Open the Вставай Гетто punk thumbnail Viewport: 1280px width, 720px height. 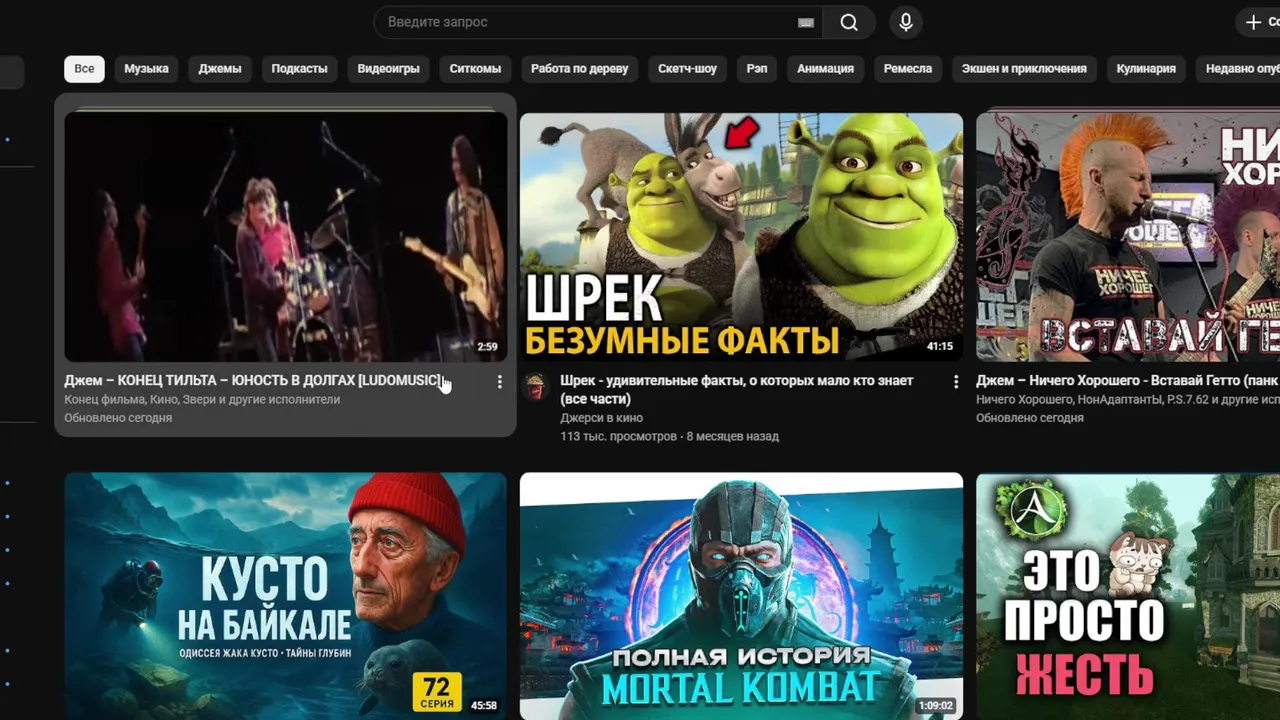coord(1128,236)
